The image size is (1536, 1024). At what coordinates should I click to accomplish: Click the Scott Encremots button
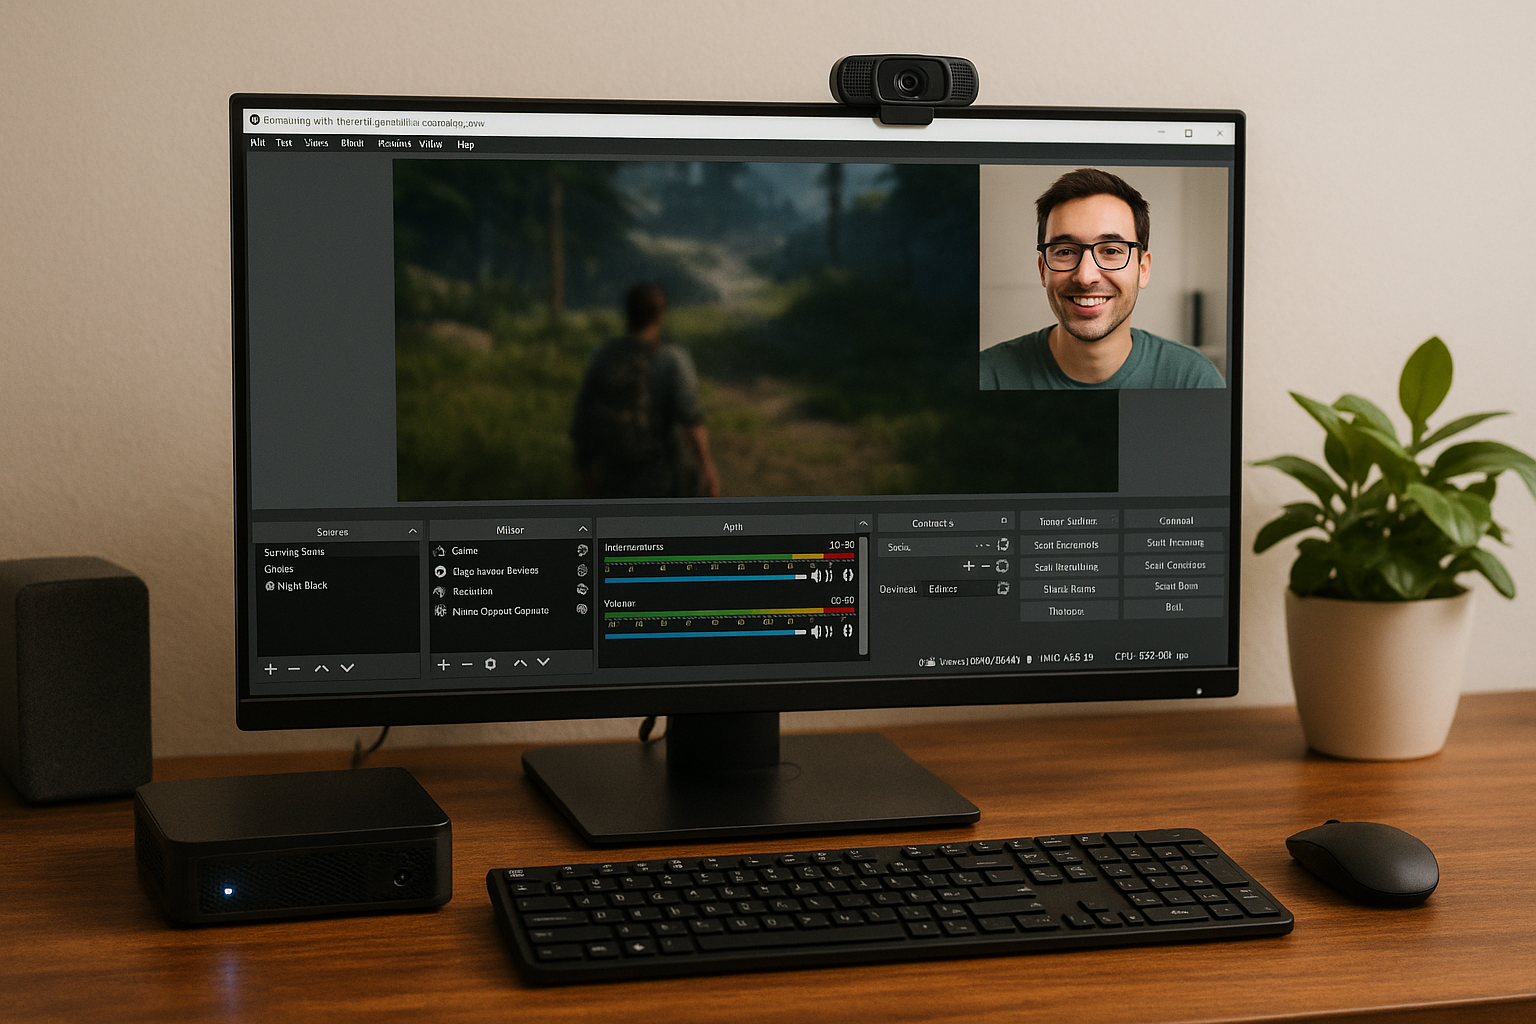pos(1066,545)
